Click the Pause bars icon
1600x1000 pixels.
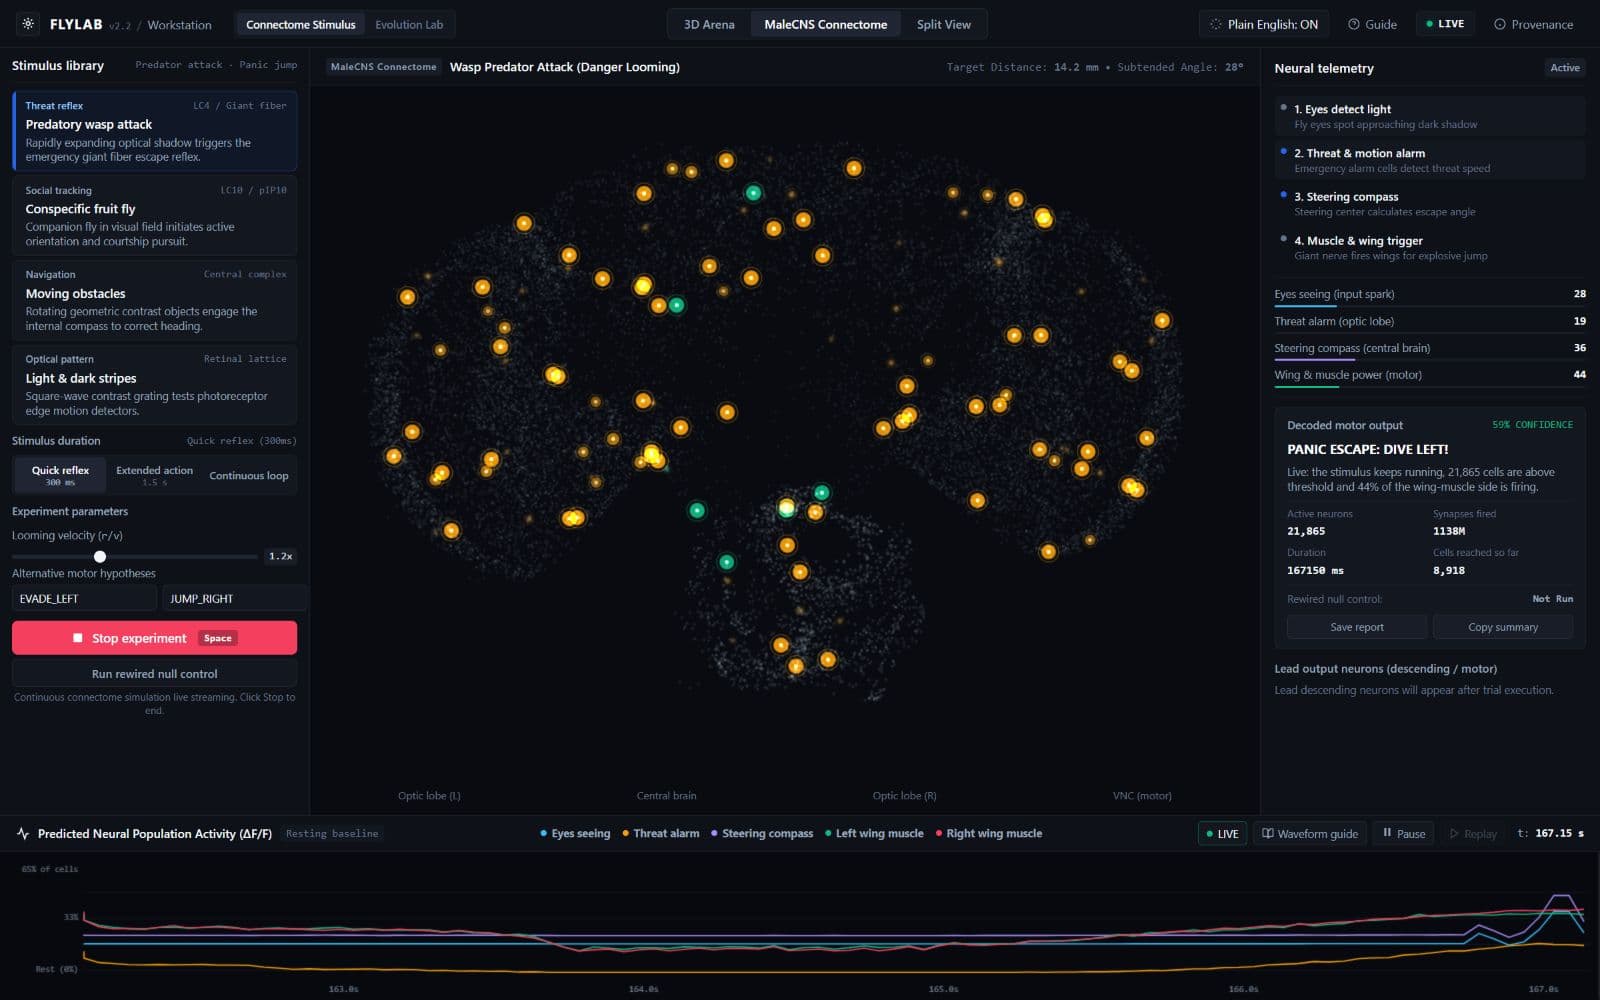[x=1387, y=833]
